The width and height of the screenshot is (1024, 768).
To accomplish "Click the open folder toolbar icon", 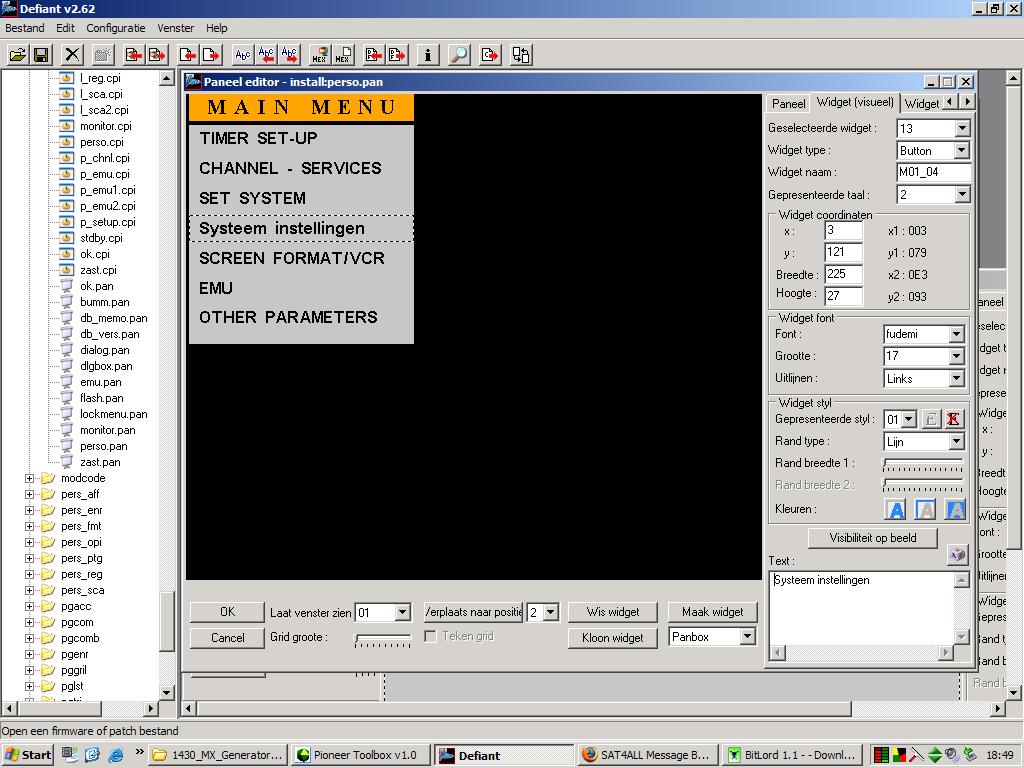I will [18, 55].
